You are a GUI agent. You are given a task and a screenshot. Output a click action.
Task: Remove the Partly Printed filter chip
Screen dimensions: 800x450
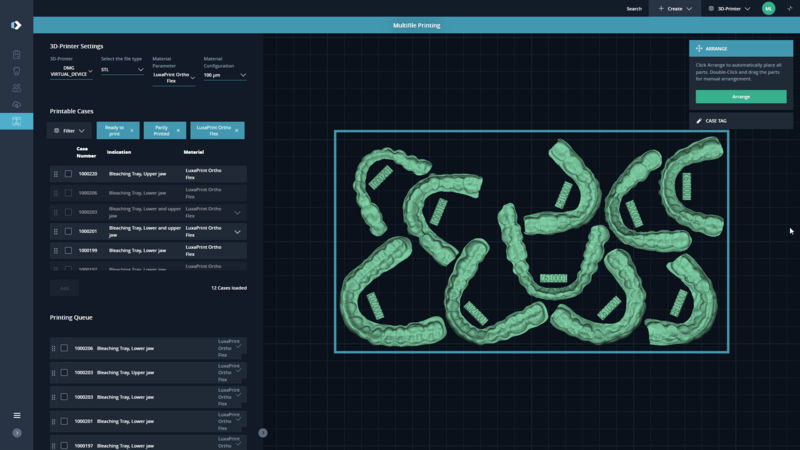178,131
